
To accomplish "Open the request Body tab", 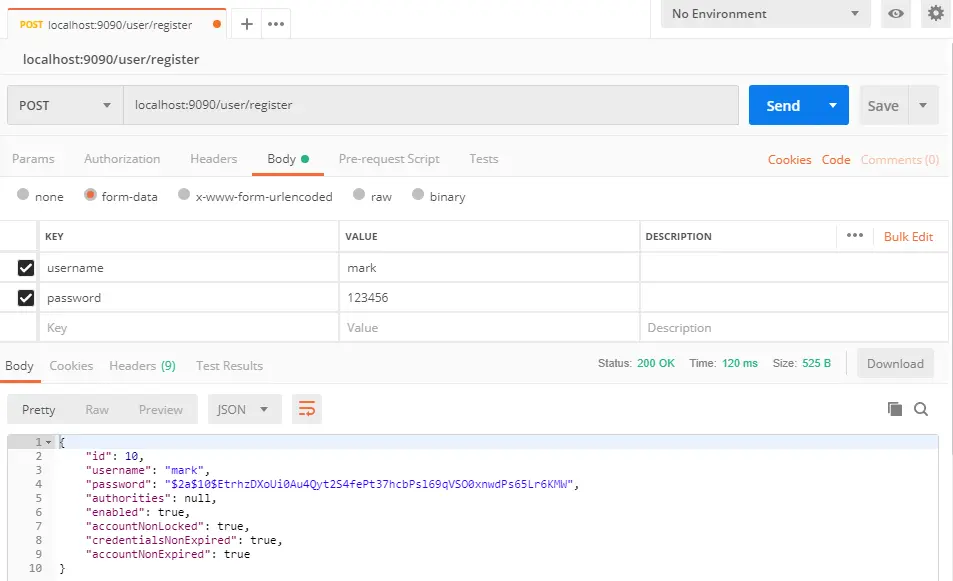I will tap(287, 159).
